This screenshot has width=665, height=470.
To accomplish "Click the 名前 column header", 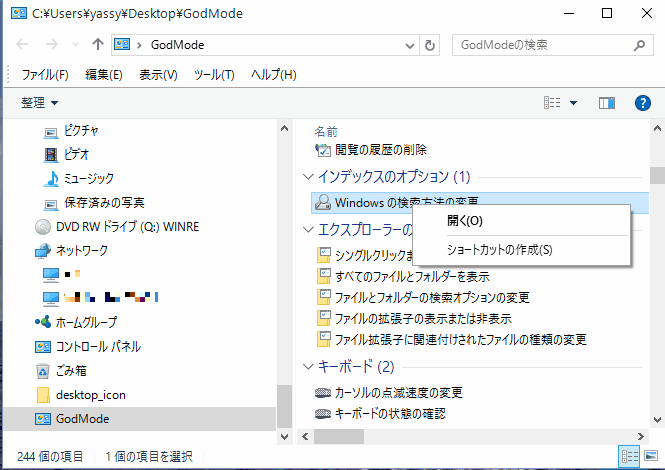I will (x=326, y=132).
